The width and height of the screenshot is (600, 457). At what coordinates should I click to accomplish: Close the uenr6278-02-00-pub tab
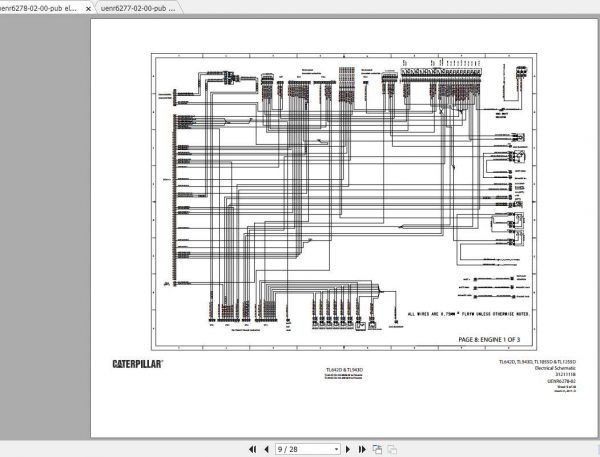tap(88, 8)
